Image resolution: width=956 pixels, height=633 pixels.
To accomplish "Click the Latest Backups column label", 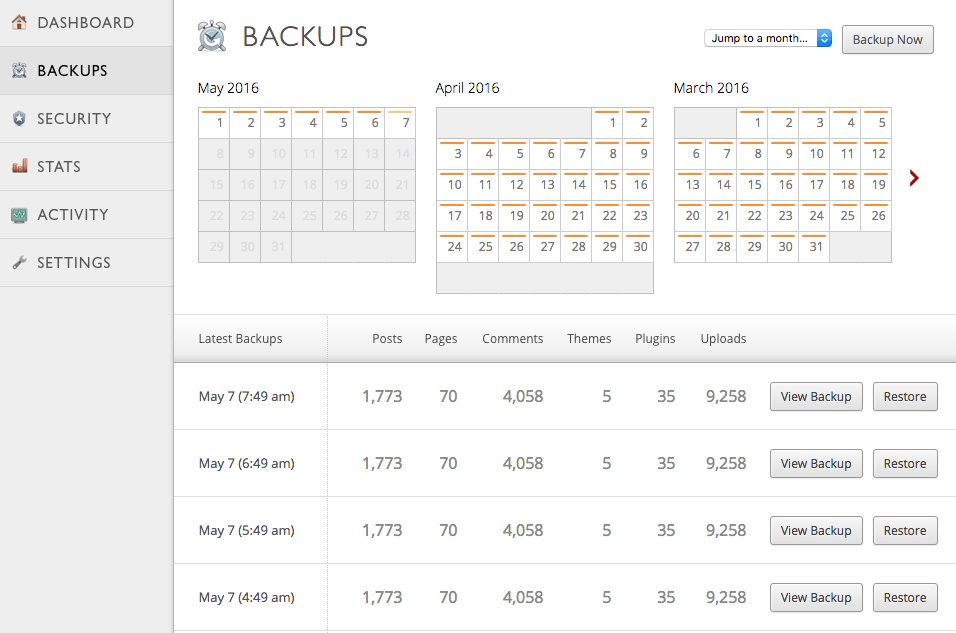I will pos(240,338).
